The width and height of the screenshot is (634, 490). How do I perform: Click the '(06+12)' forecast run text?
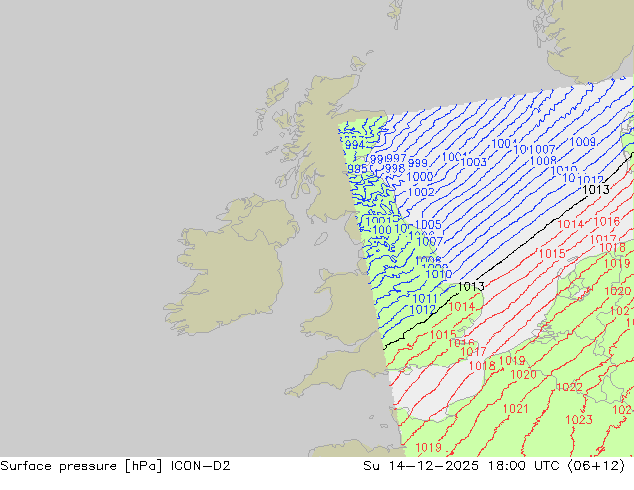point(596,466)
